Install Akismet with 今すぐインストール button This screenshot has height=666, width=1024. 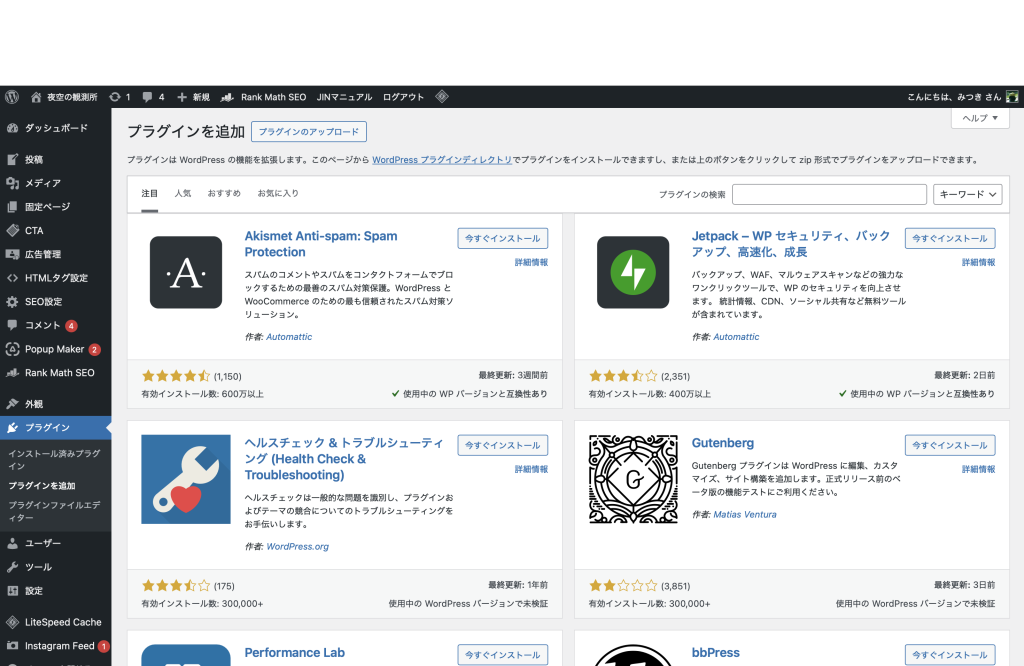502,239
